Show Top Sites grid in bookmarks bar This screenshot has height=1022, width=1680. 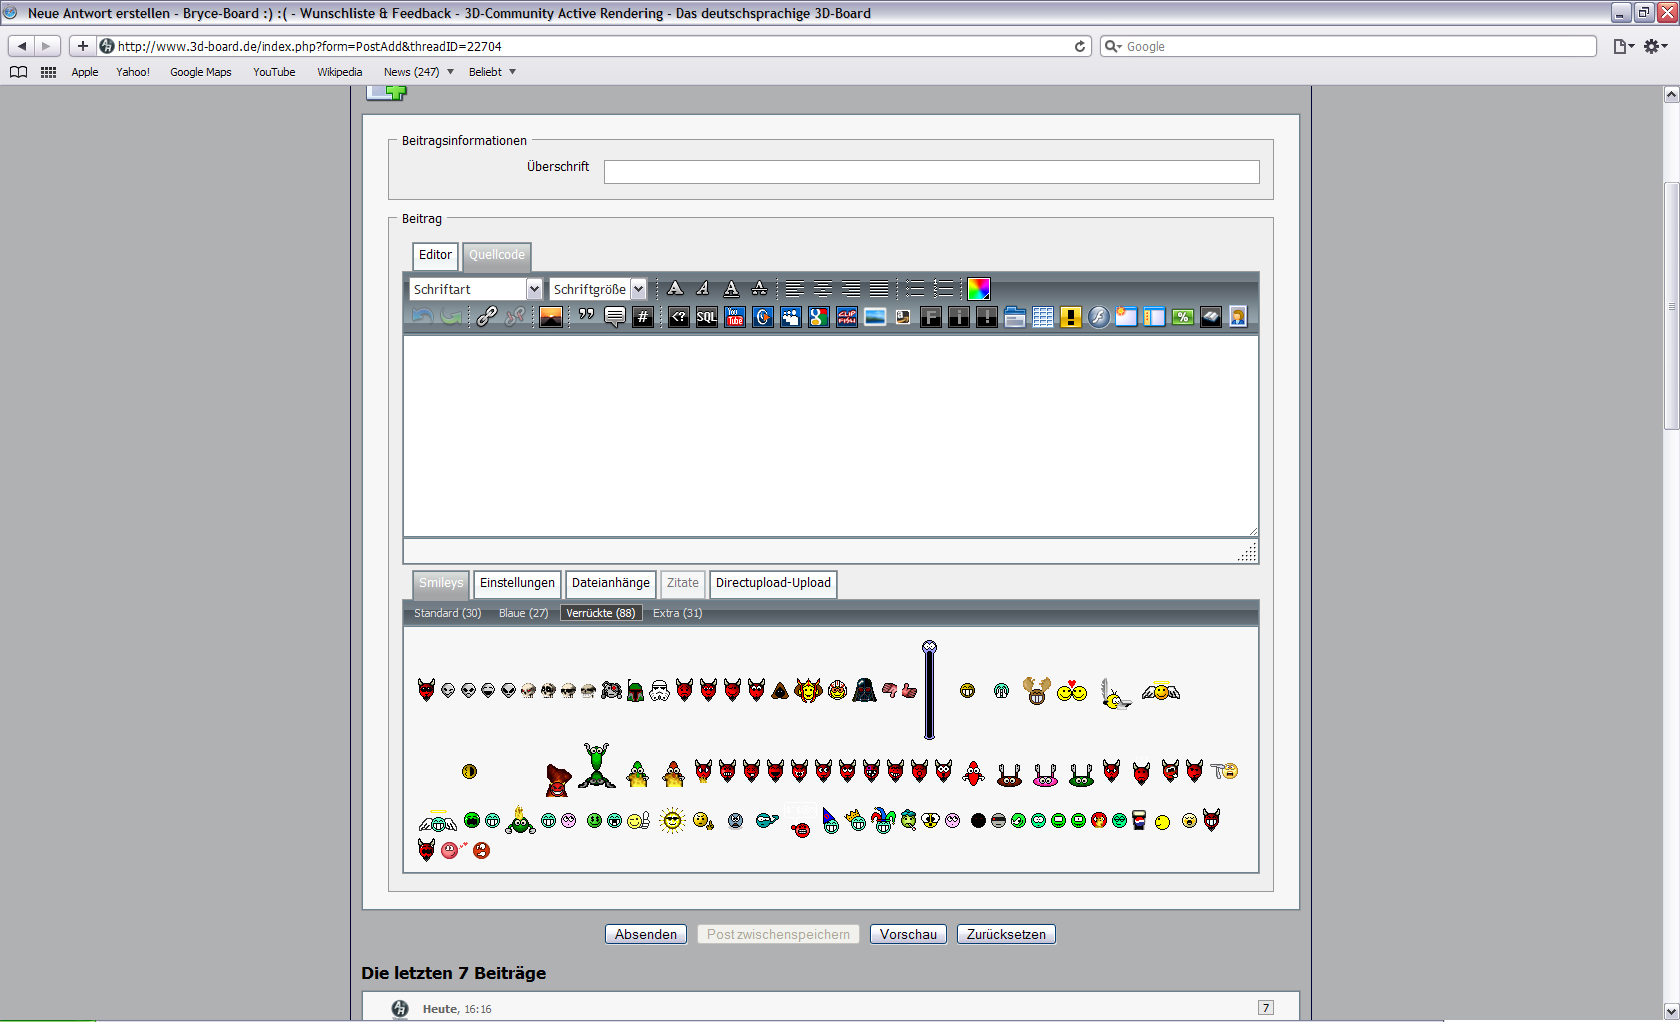[x=48, y=72]
